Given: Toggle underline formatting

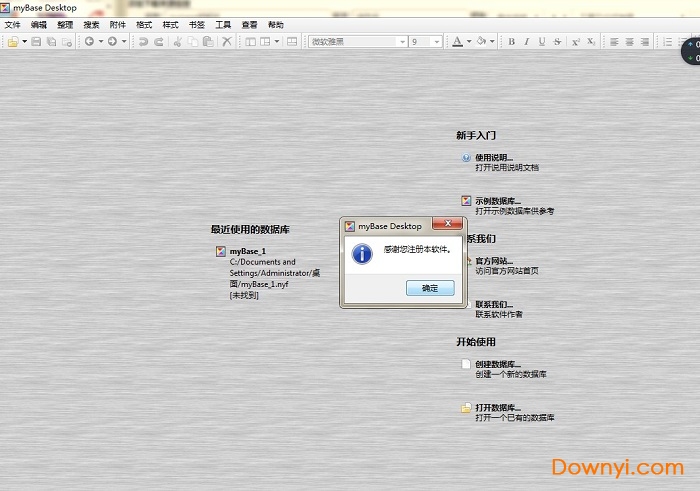Looking at the screenshot, I should 542,42.
